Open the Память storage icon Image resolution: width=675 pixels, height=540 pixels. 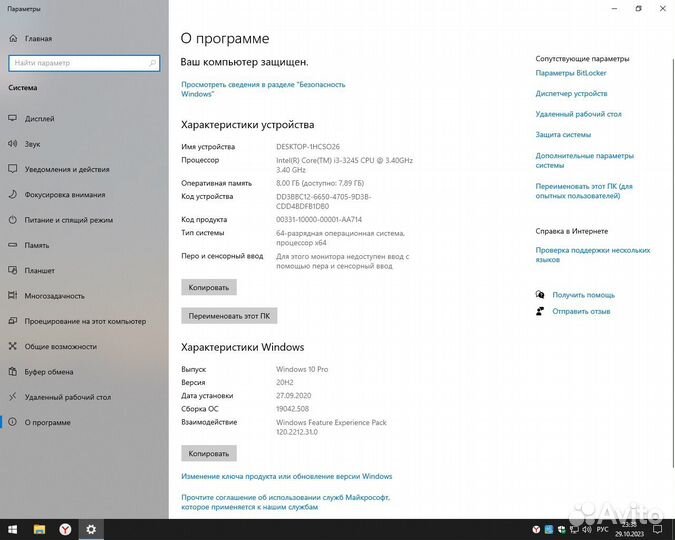coord(13,245)
